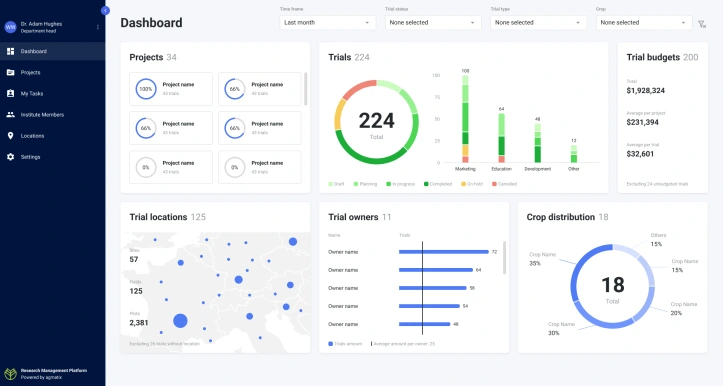Click the Projects list scrollbar
This screenshot has width=723, height=386.
click(x=305, y=89)
